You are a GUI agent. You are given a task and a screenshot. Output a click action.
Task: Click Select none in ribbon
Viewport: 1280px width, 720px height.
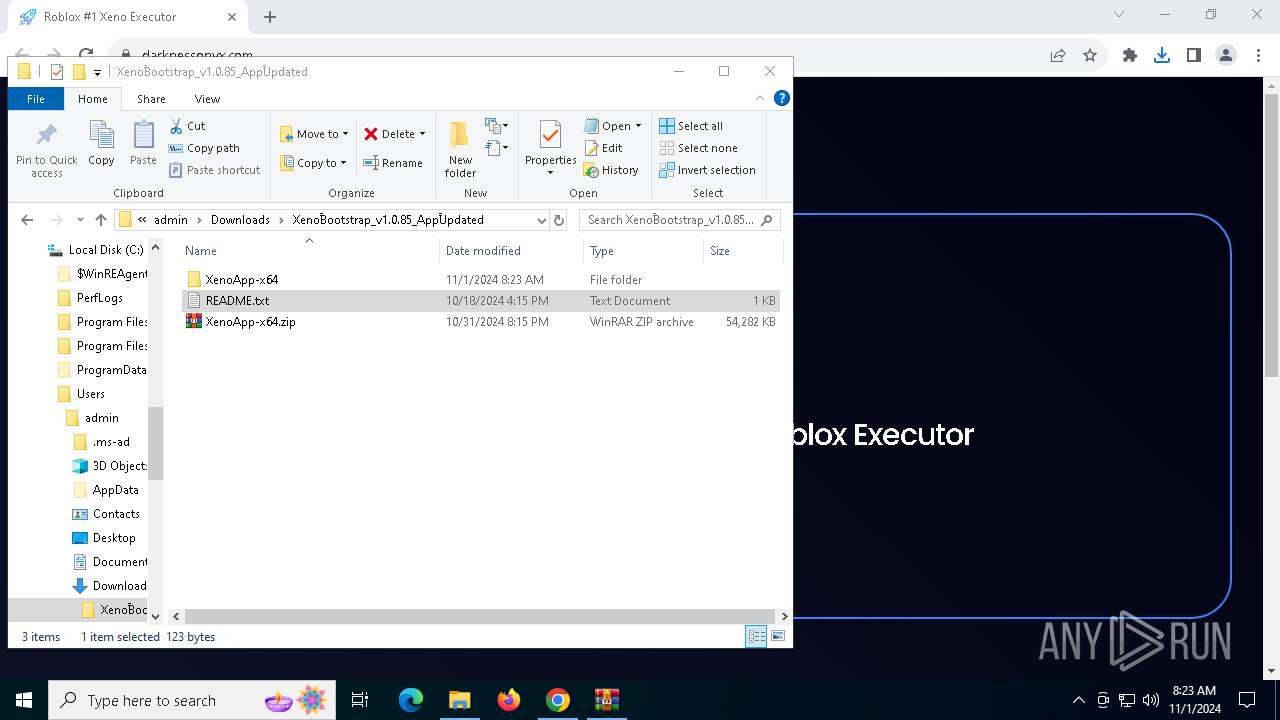(x=698, y=148)
